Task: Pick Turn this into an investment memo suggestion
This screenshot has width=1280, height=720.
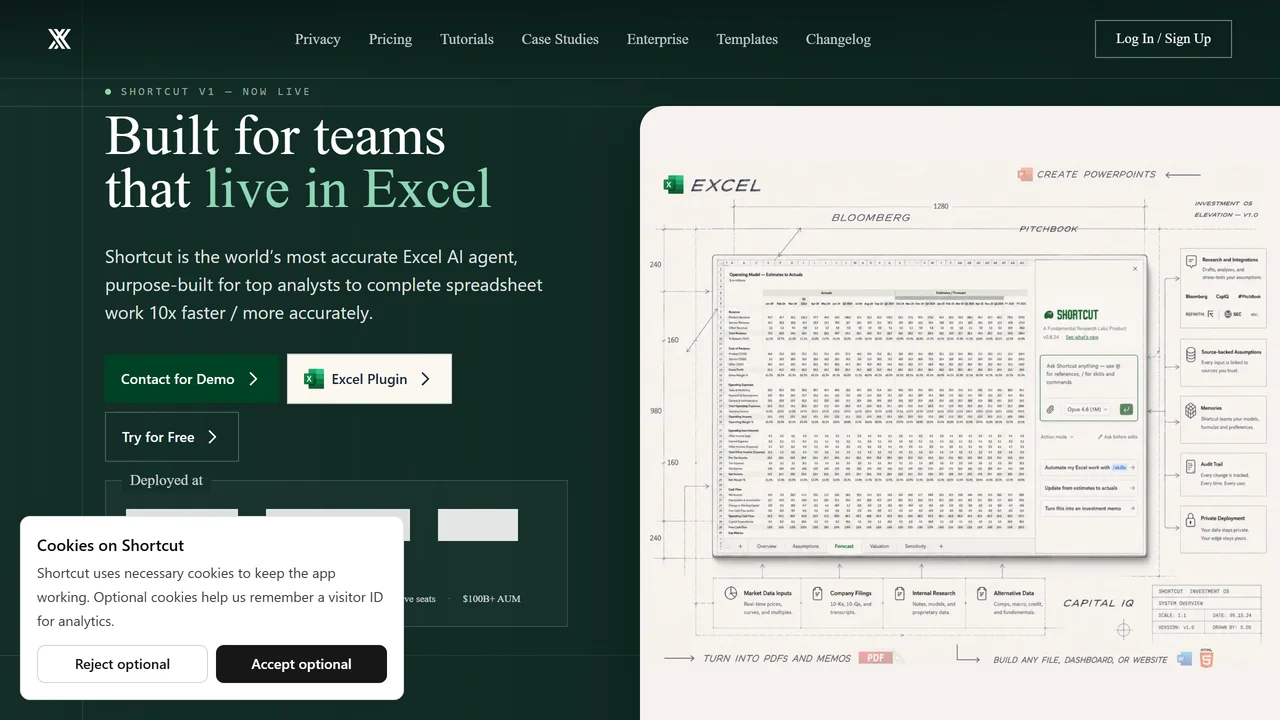Action: [x=1088, y=508]
